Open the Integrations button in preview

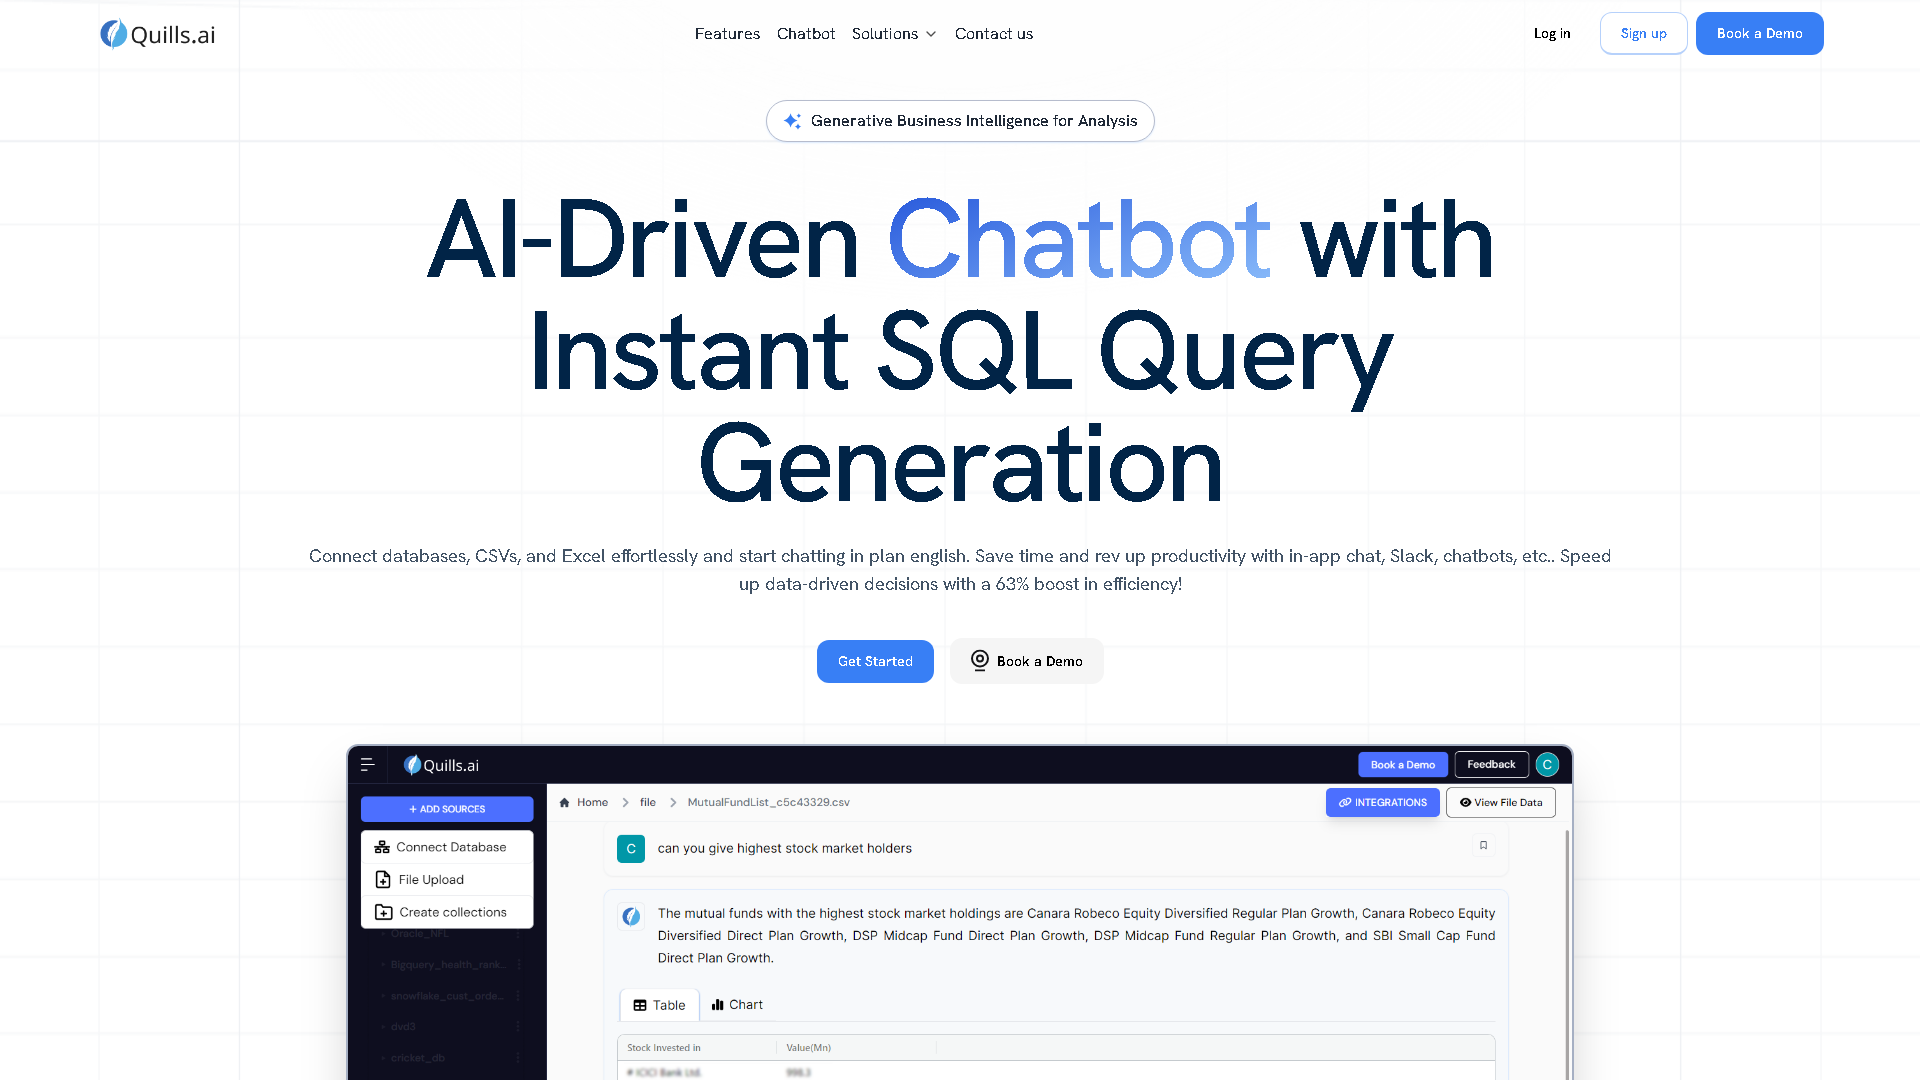click(1382, 803)
